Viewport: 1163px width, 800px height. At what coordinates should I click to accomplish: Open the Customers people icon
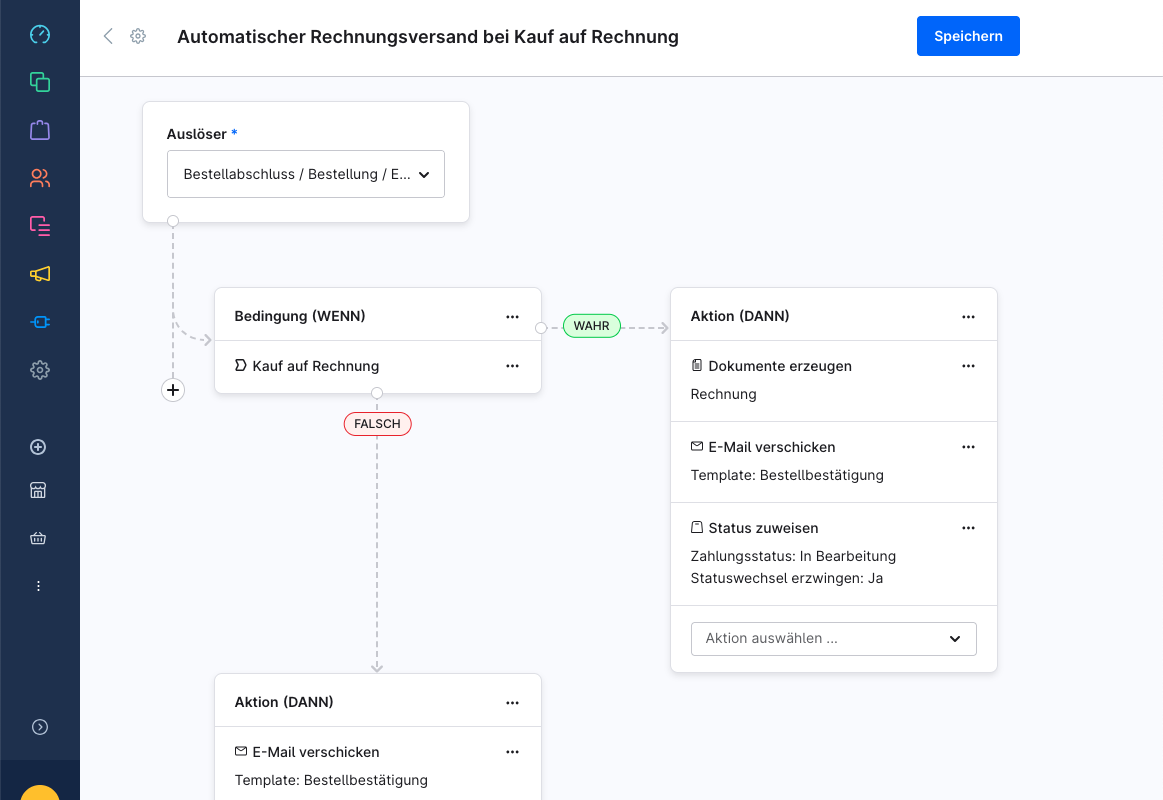39,178
